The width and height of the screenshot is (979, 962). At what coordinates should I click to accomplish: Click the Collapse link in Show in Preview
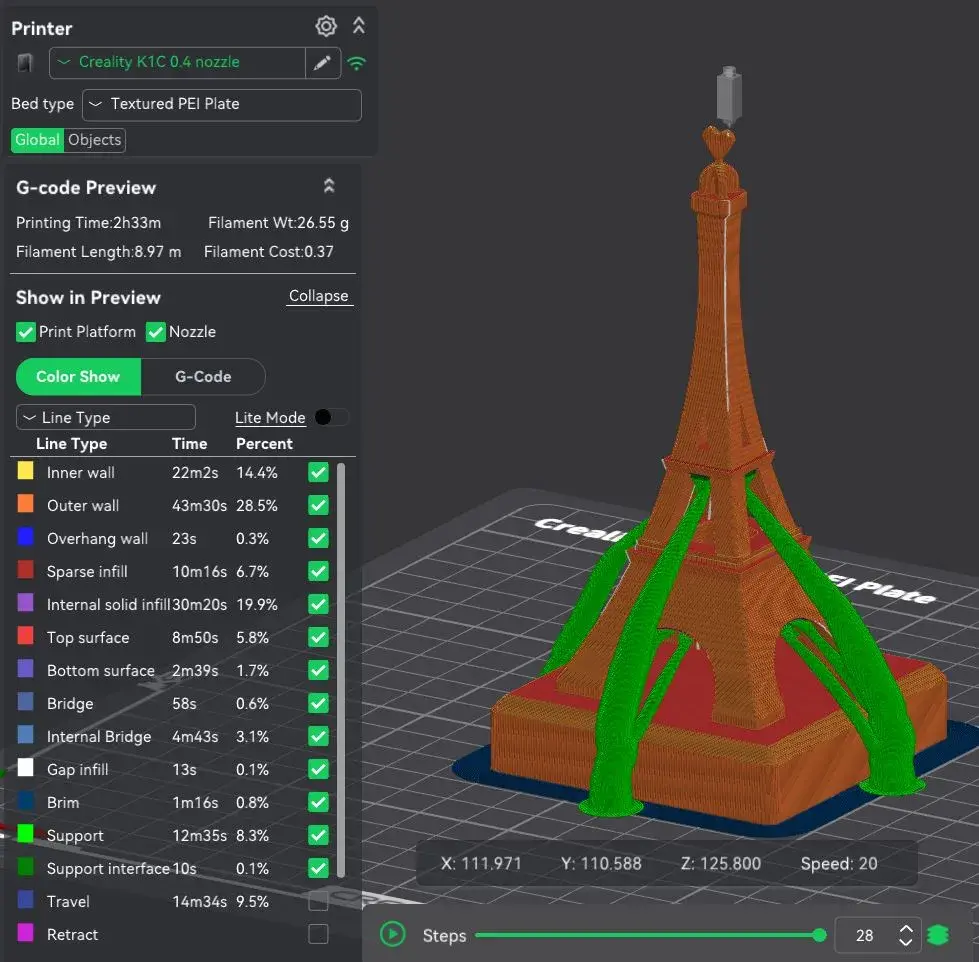(x=318, y=296)
